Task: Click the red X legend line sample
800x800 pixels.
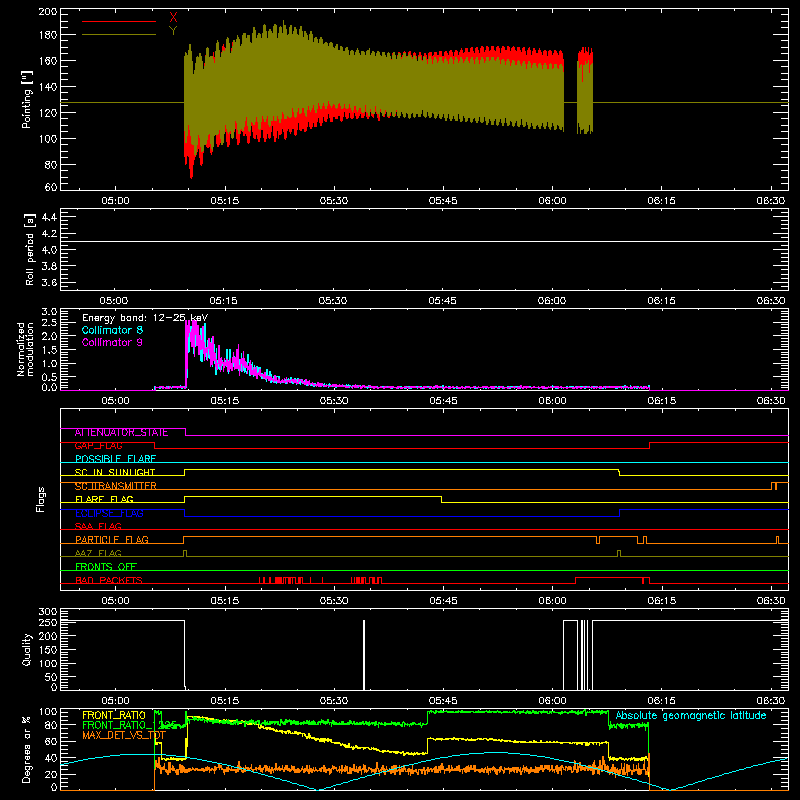Action: tap(119, 21)
